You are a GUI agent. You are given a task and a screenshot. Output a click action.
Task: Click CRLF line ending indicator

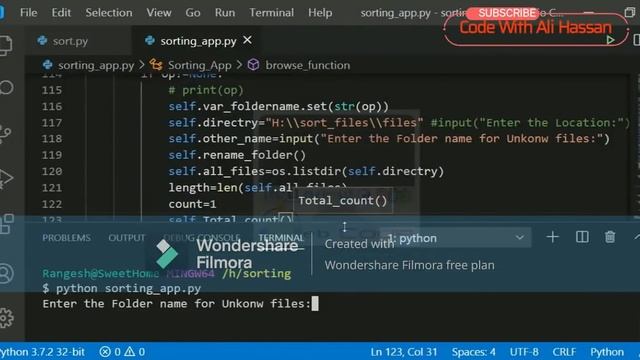tap(564, 352)
